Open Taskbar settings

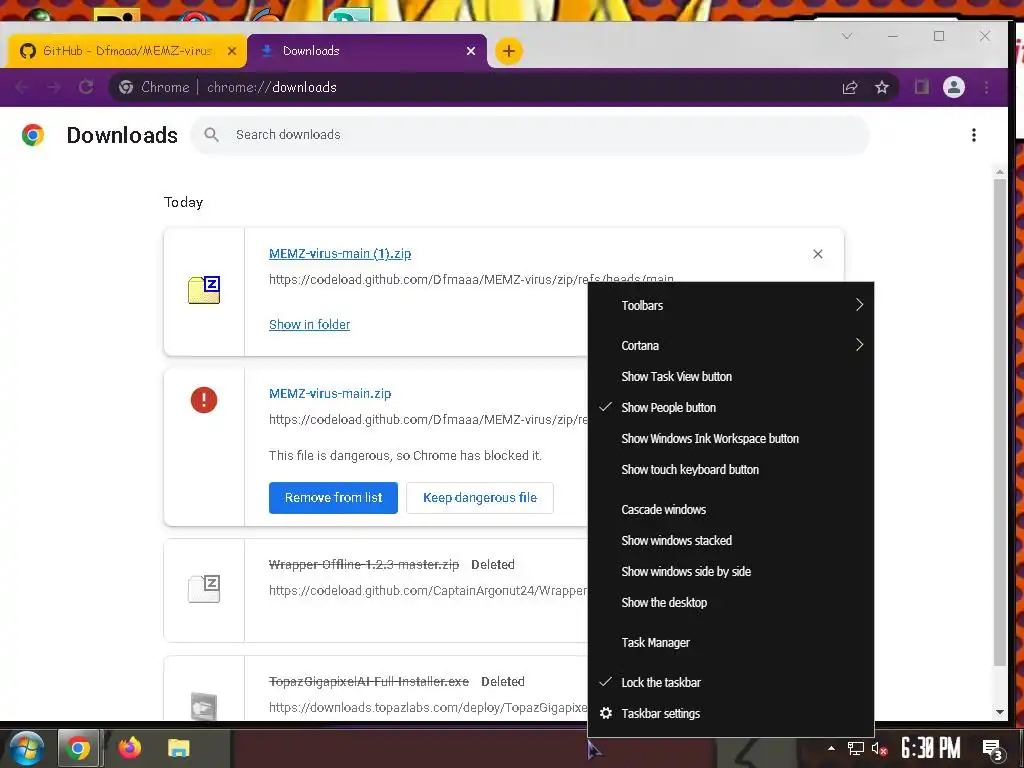[x=731, y=714]
